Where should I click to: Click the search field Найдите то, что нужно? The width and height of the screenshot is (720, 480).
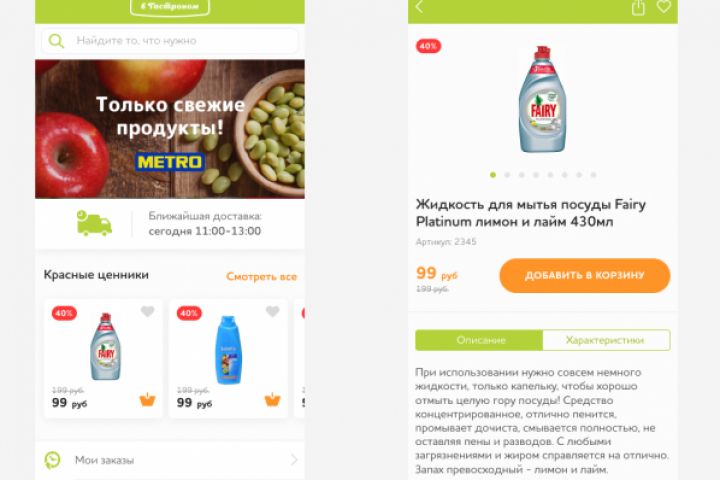coord(170,41)
